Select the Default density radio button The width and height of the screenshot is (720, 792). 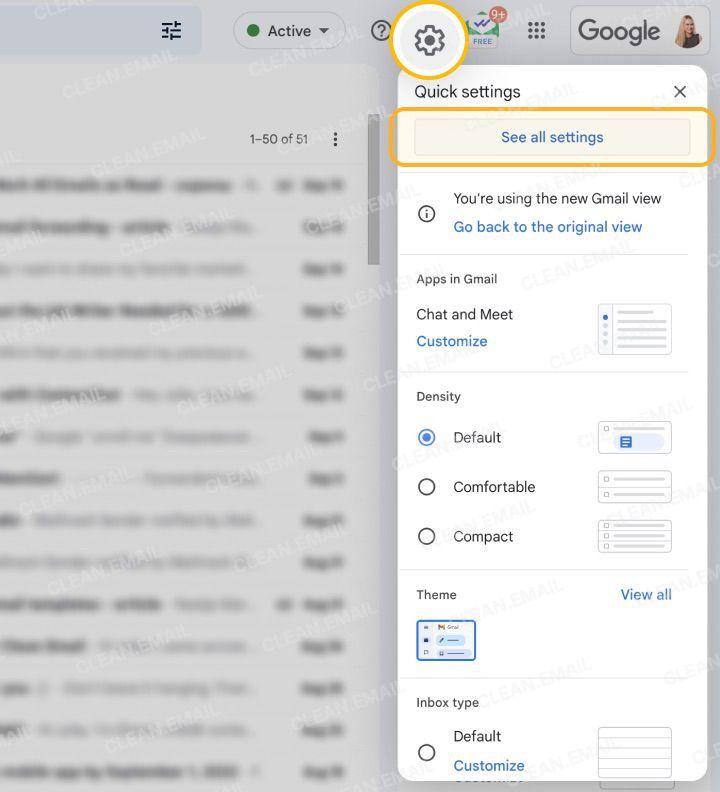coord(427,437)
